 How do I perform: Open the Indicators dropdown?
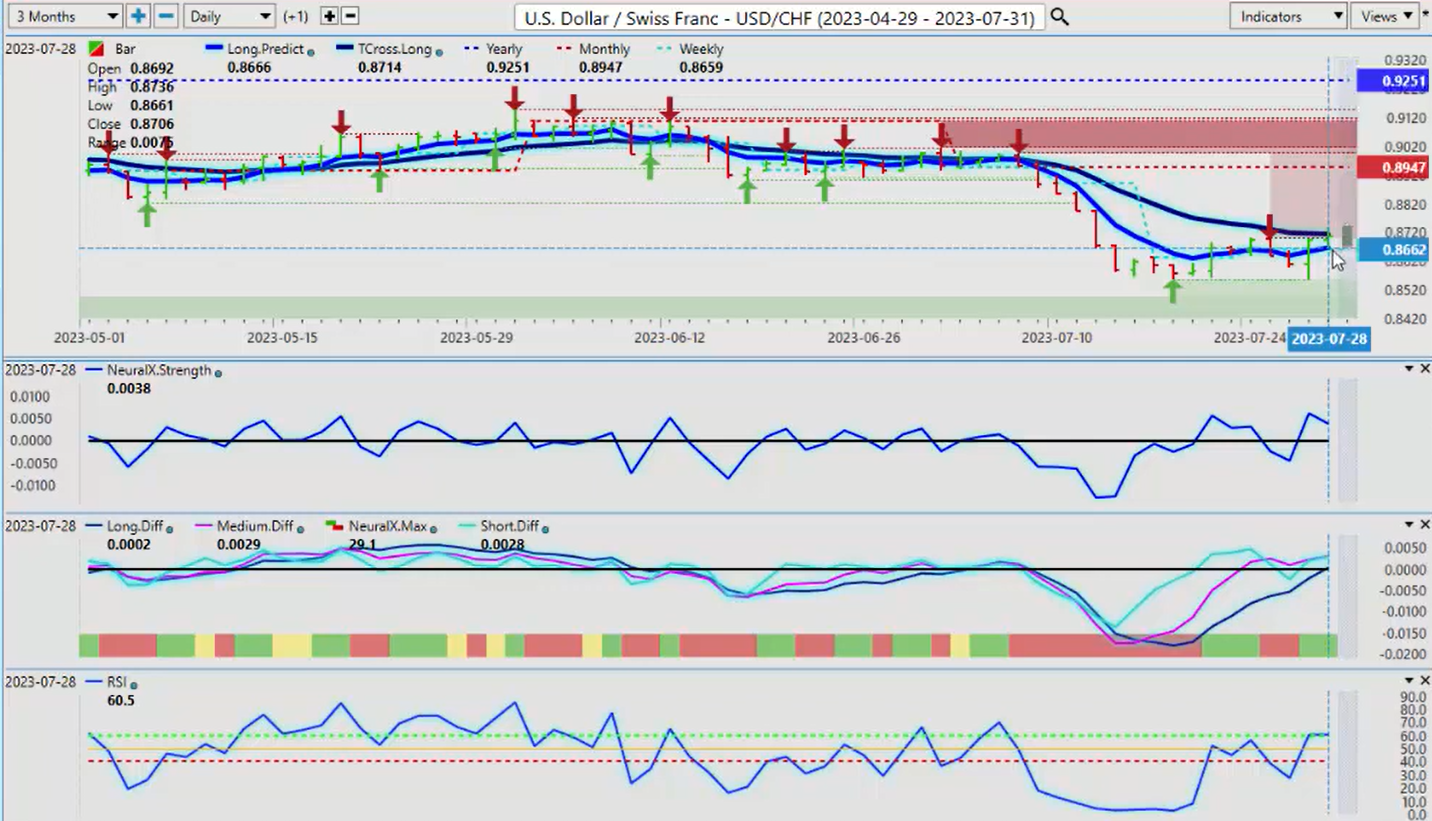tap(1288, 16)
